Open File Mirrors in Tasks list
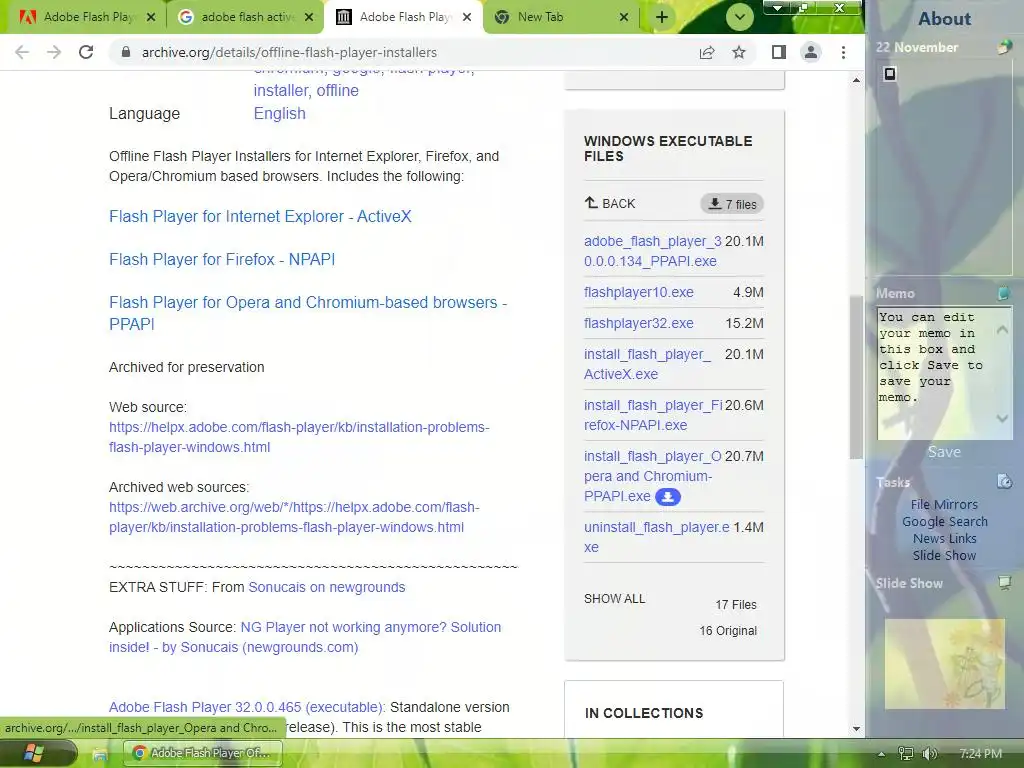The height and width of the screenshot is (768, 1024). pos(944,504)
